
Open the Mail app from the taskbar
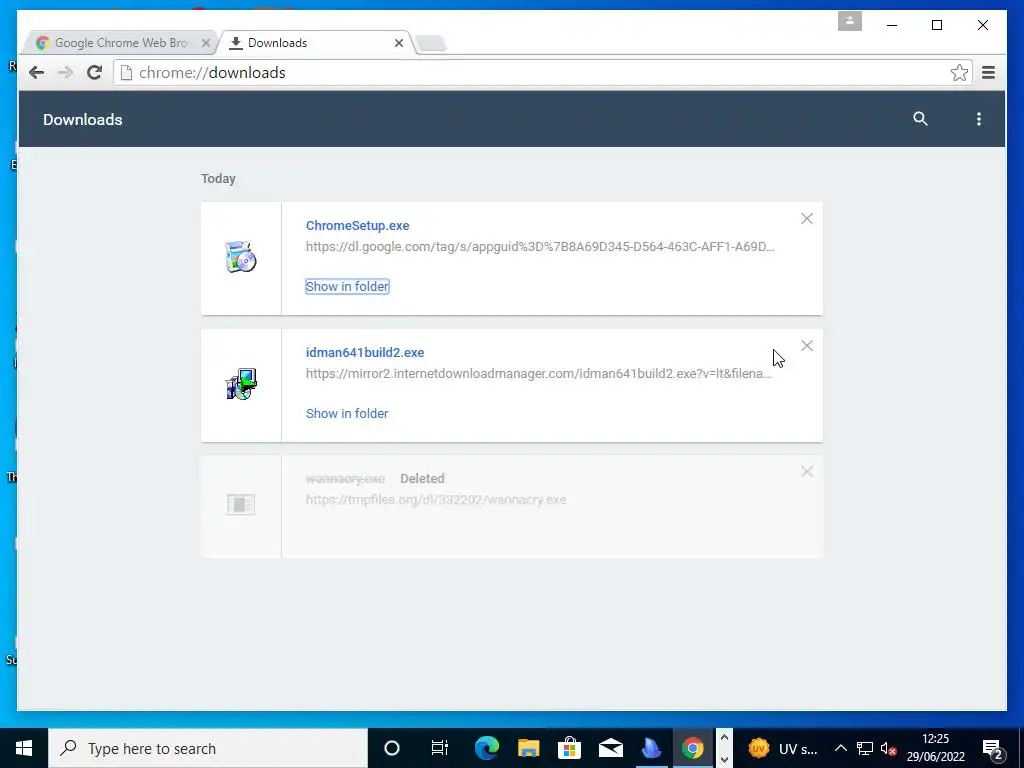611,748
